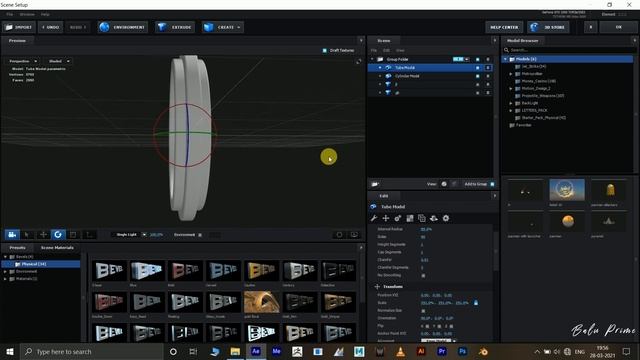The height and width of the screenshot is (360, 640).
Task: Toggle the No Smoothing checkbox
Action: 423,276
